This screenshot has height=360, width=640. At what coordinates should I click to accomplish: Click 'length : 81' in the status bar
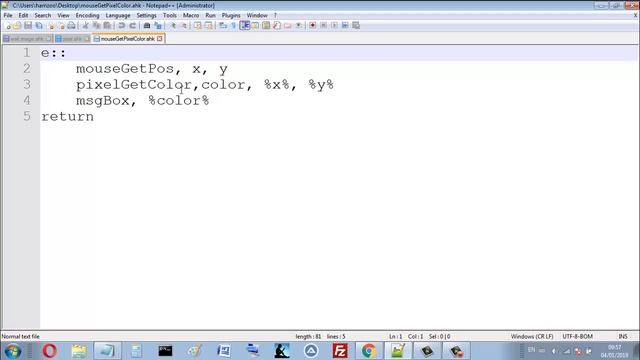(308, 336)
